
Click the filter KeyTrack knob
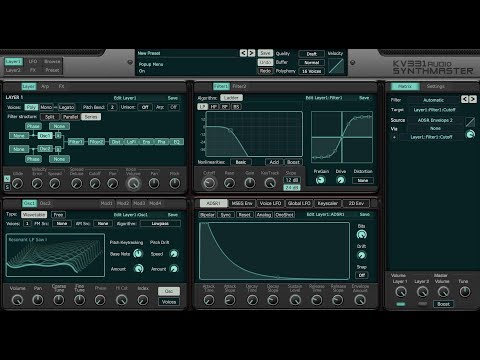(x=270, y=183)
